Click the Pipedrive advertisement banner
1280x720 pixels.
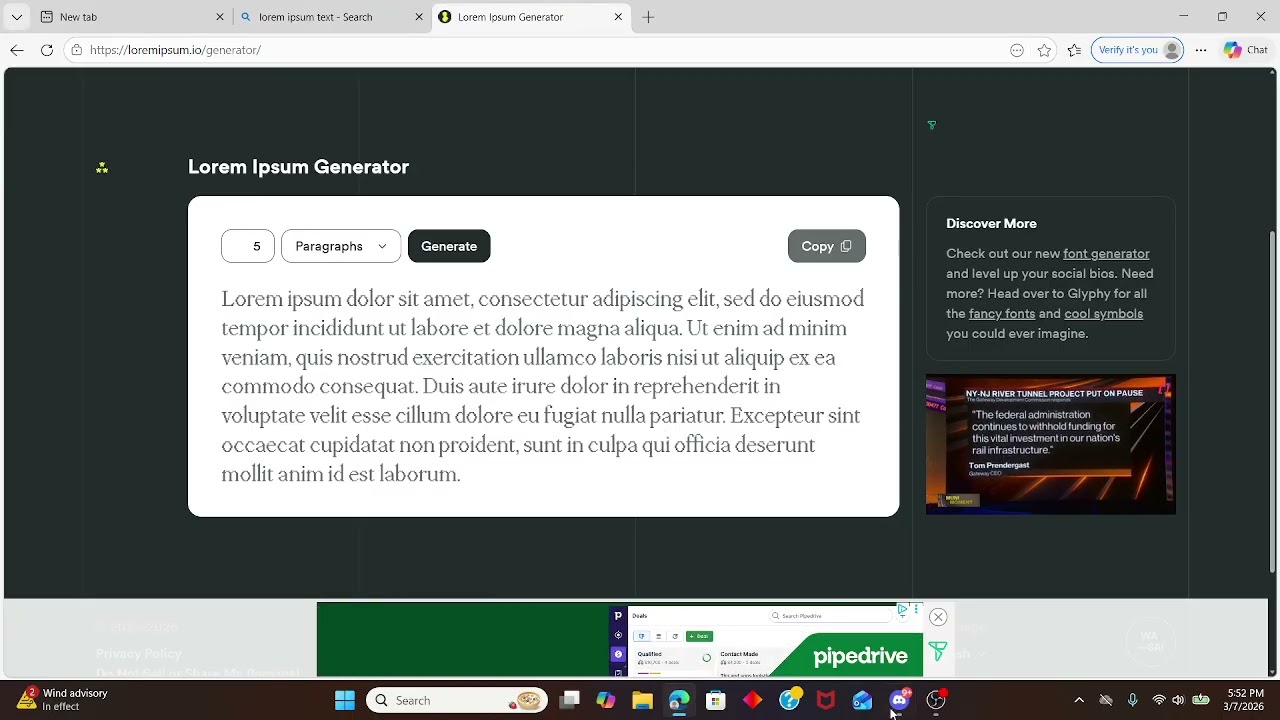(620, 640)
